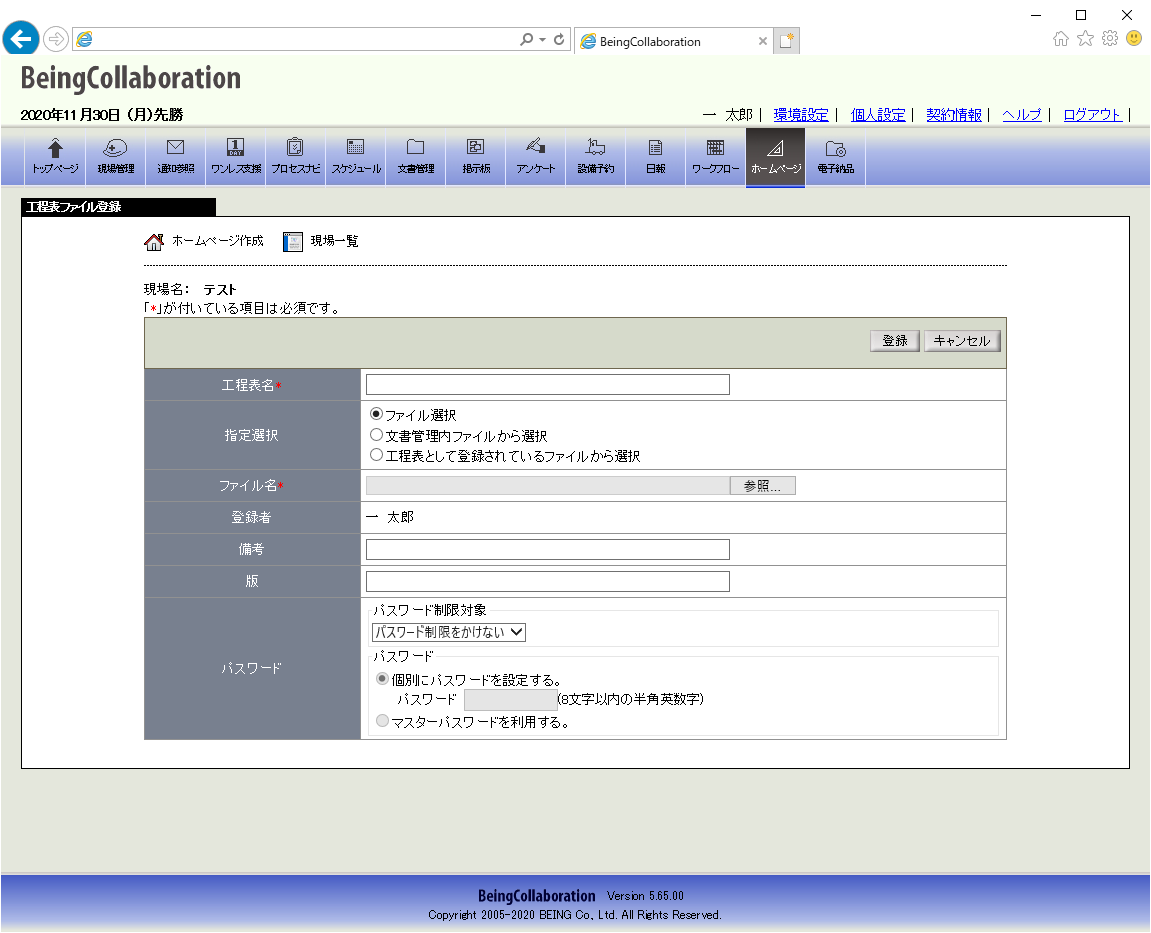Viewport: 1151px width, 933px height.
Task: Click the 現場一覧 list icon
Action: pyautogui.click(x=293, y=242)
